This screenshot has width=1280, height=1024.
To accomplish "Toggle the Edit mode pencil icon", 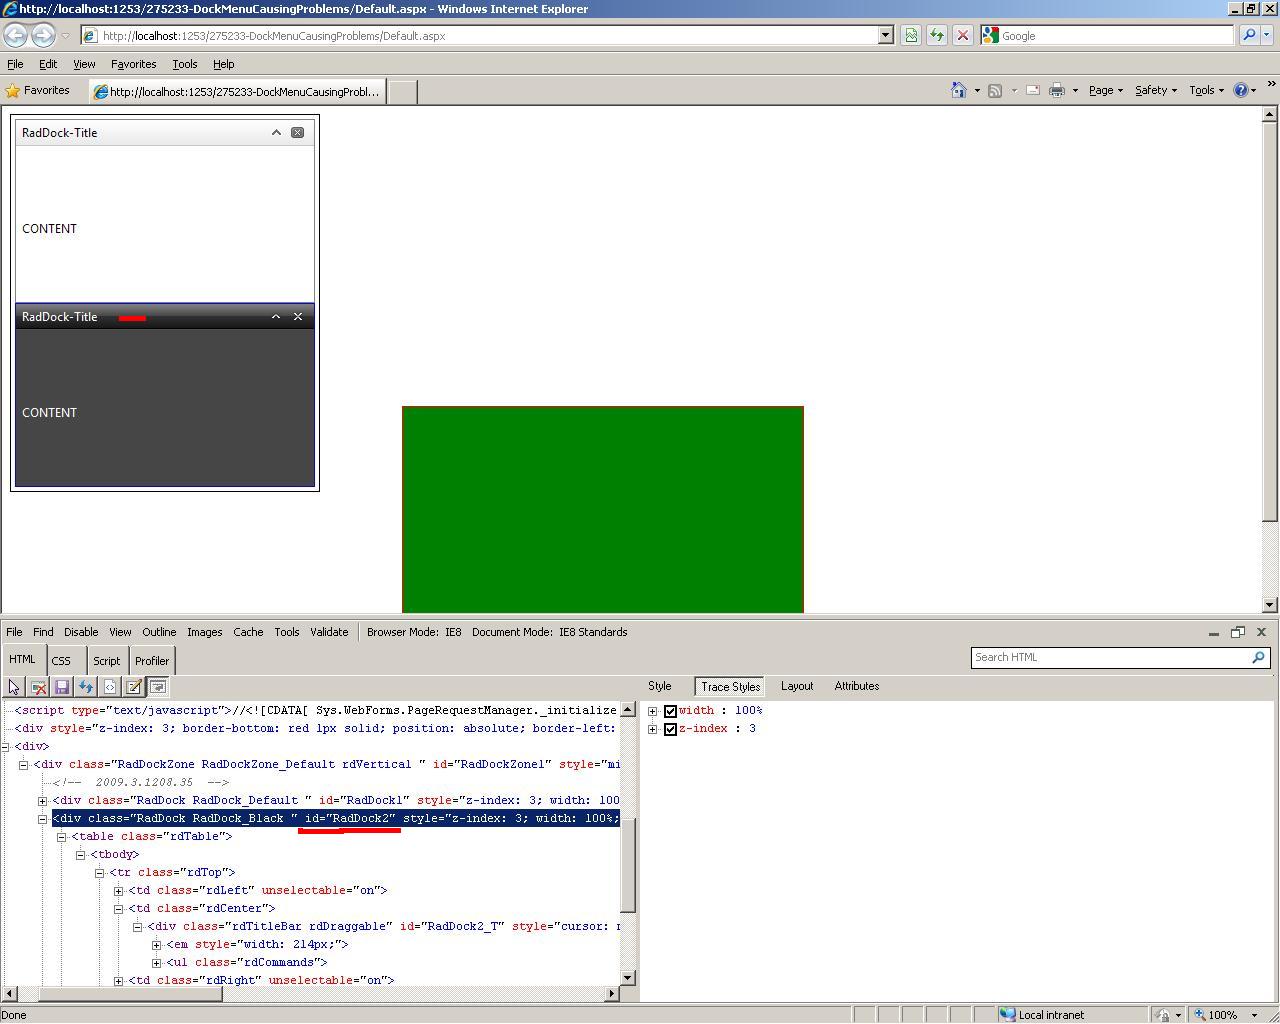I will [134, 687].
